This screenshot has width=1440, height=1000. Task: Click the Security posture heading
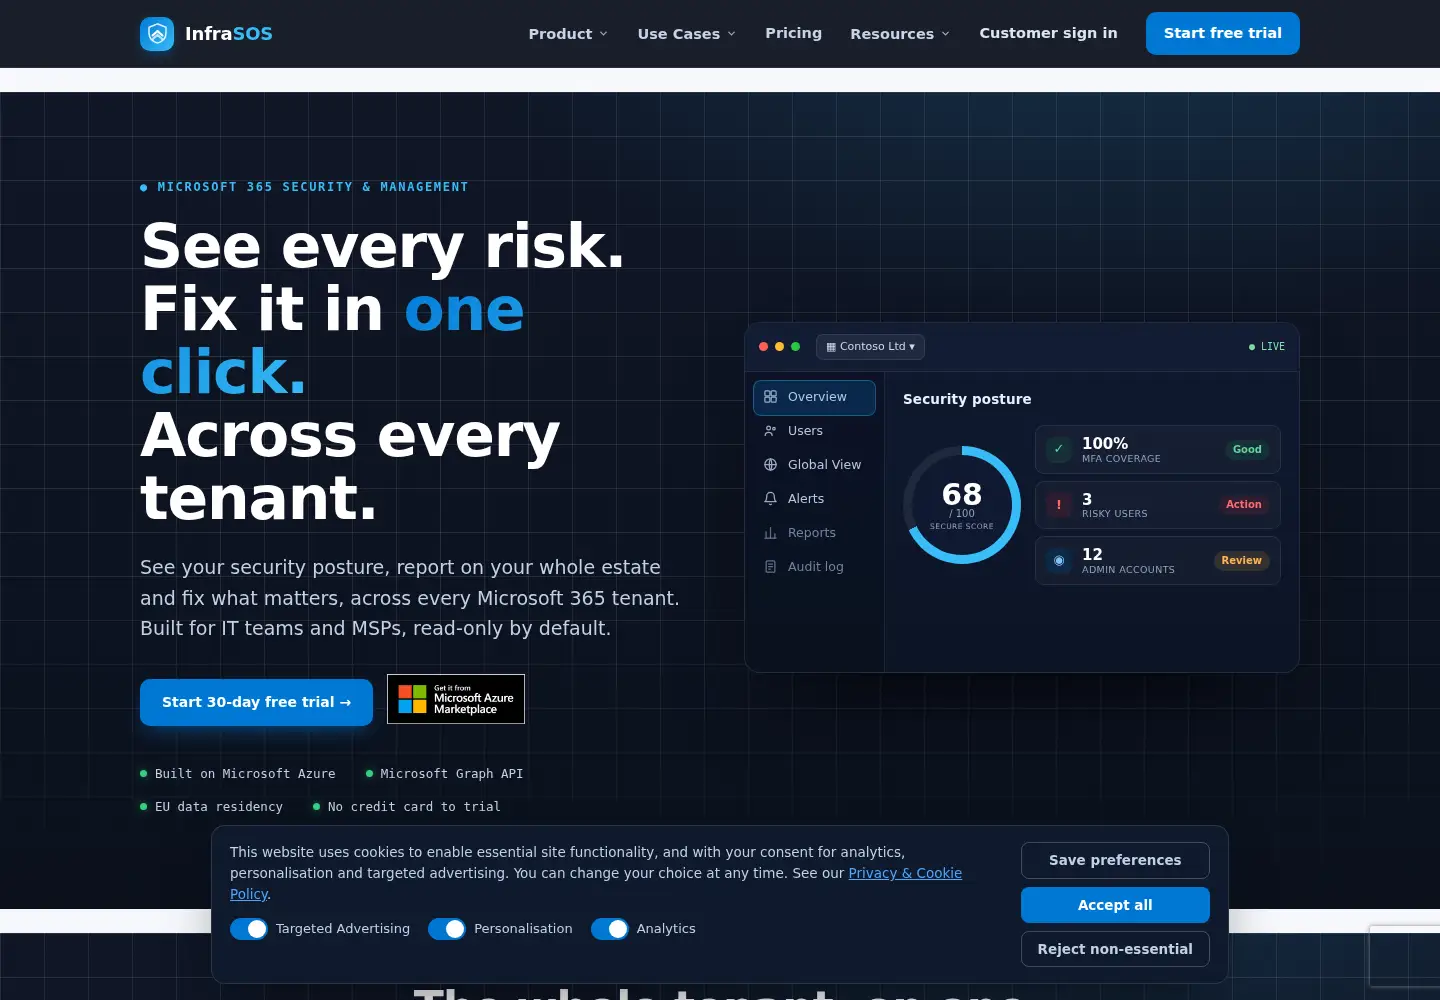(967, 399)
